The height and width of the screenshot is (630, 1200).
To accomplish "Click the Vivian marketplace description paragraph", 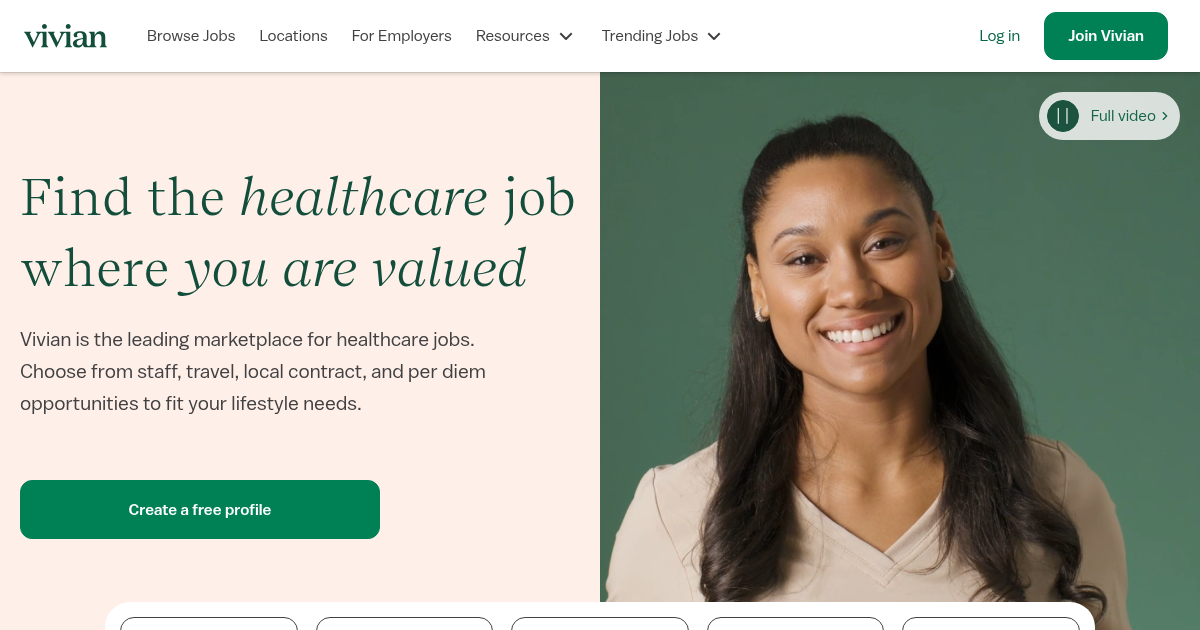I will (253, 372).
